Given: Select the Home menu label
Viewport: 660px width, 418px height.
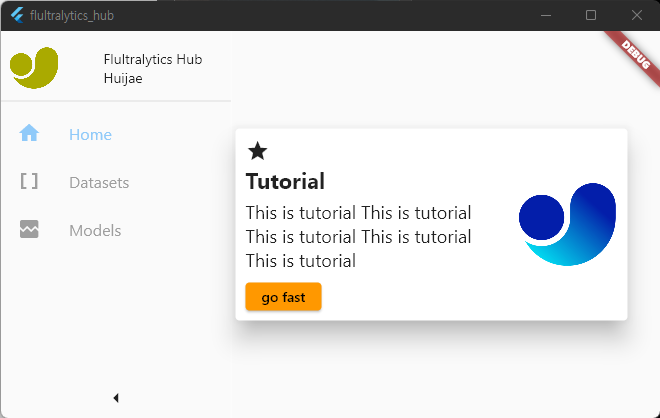Looking at the screenshot, I should tap(90, 135).
